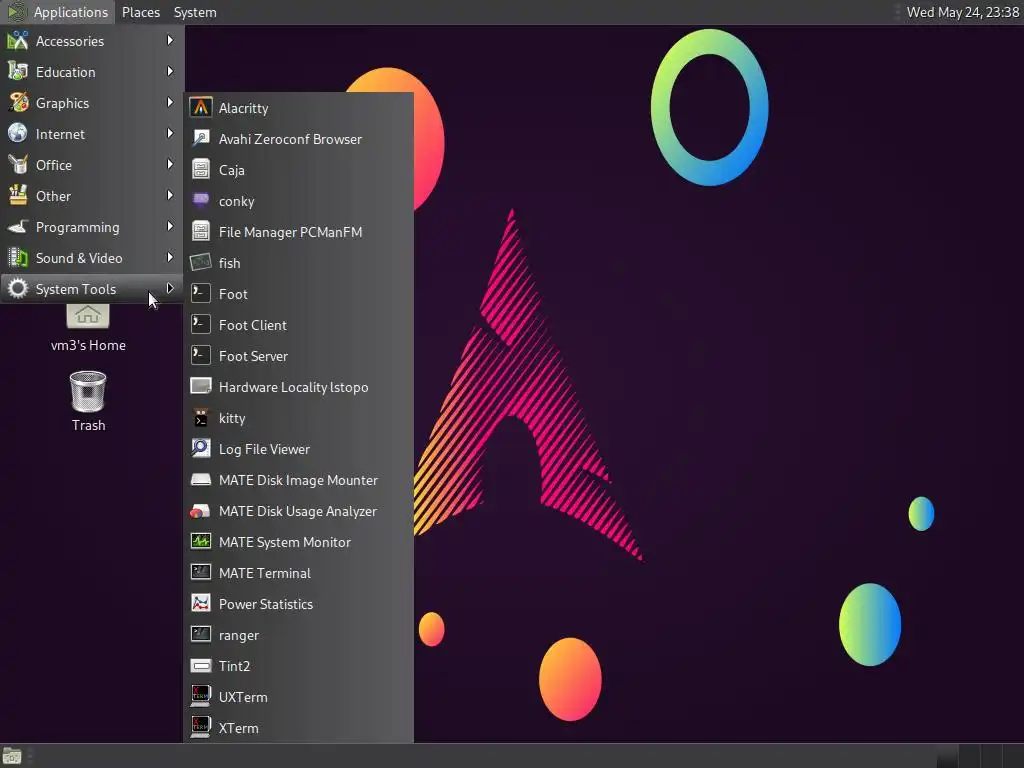
Task: Expand the Office submenu arrow
Action: click(170, 165)
